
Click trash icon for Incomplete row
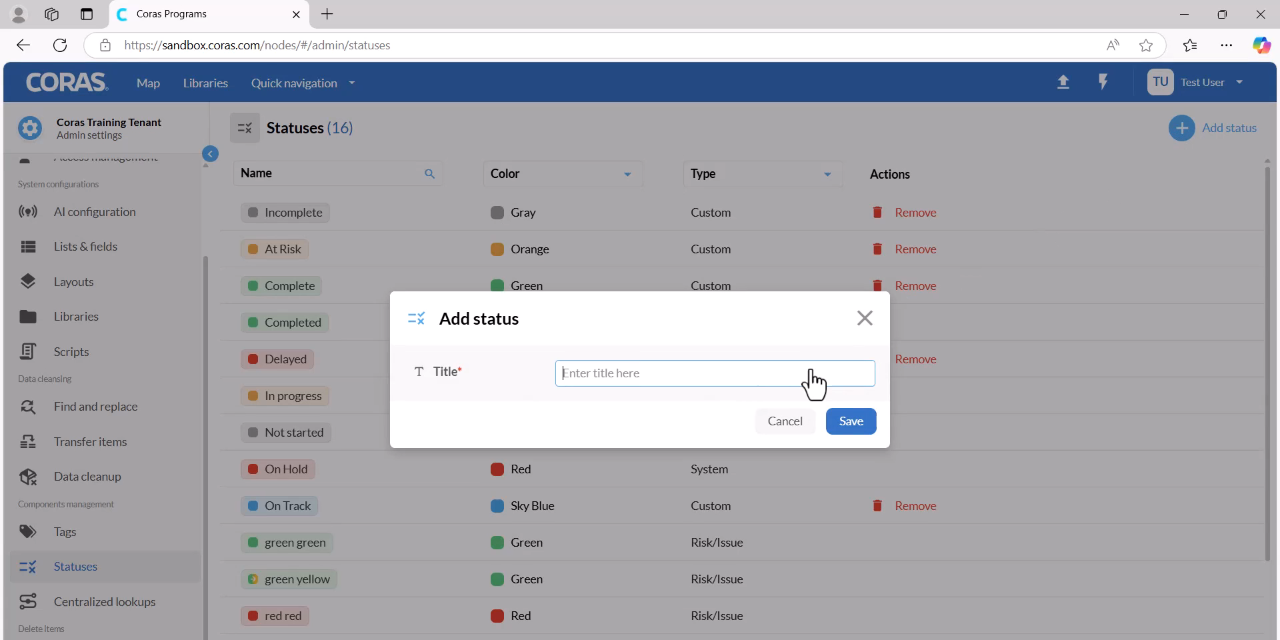coord(878,212)
